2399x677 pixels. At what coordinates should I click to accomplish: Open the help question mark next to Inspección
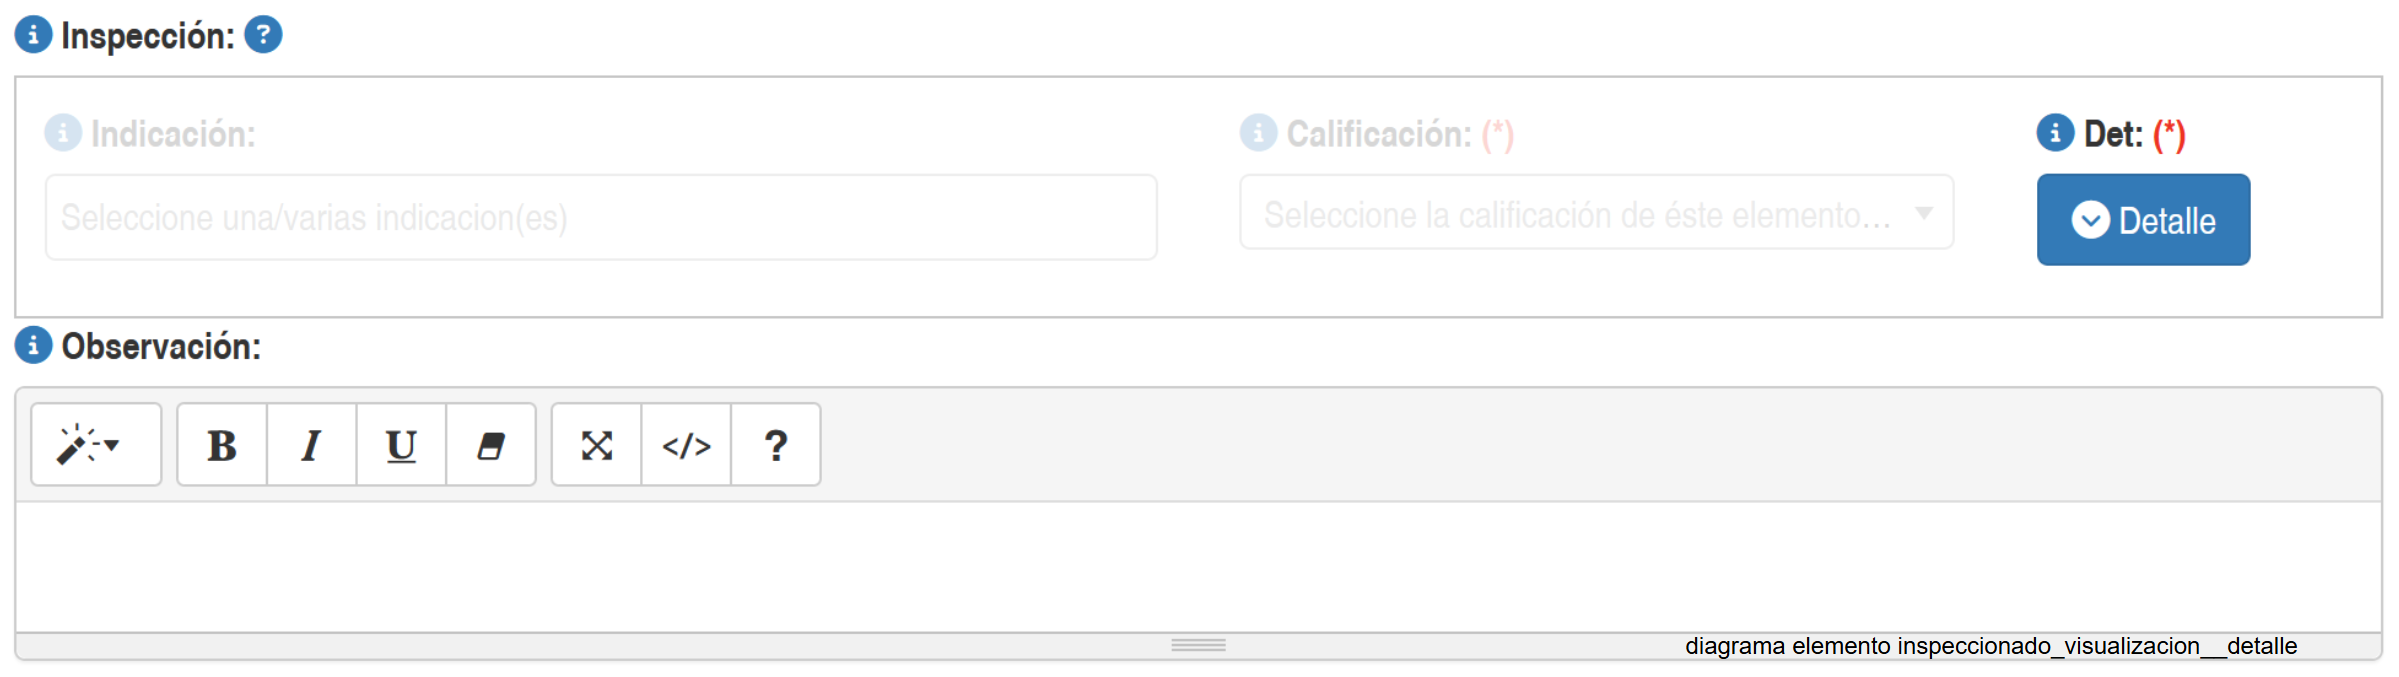[263, 35]
